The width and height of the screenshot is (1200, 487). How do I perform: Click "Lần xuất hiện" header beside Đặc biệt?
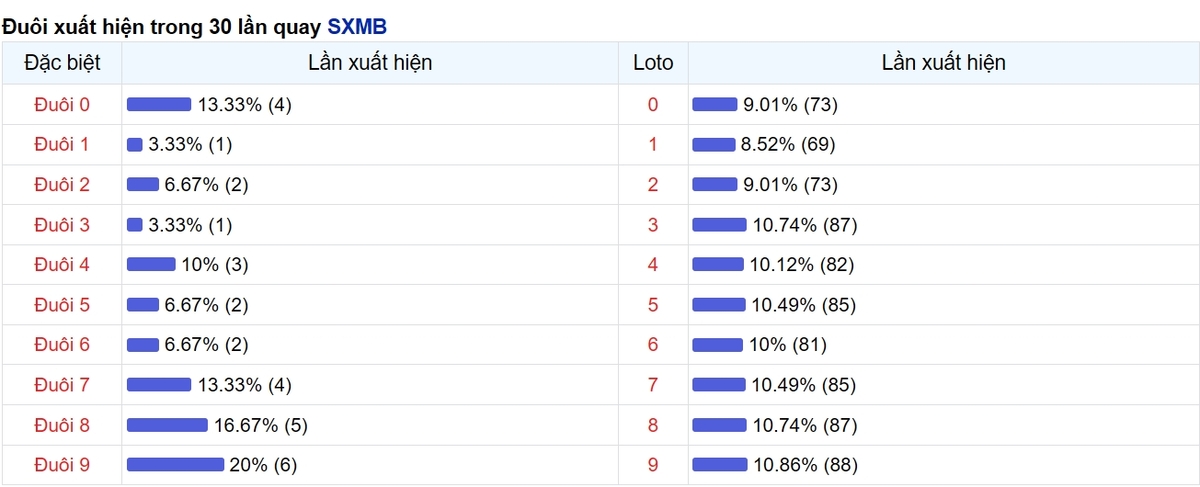pyautogui.click(x=370, y=63)
